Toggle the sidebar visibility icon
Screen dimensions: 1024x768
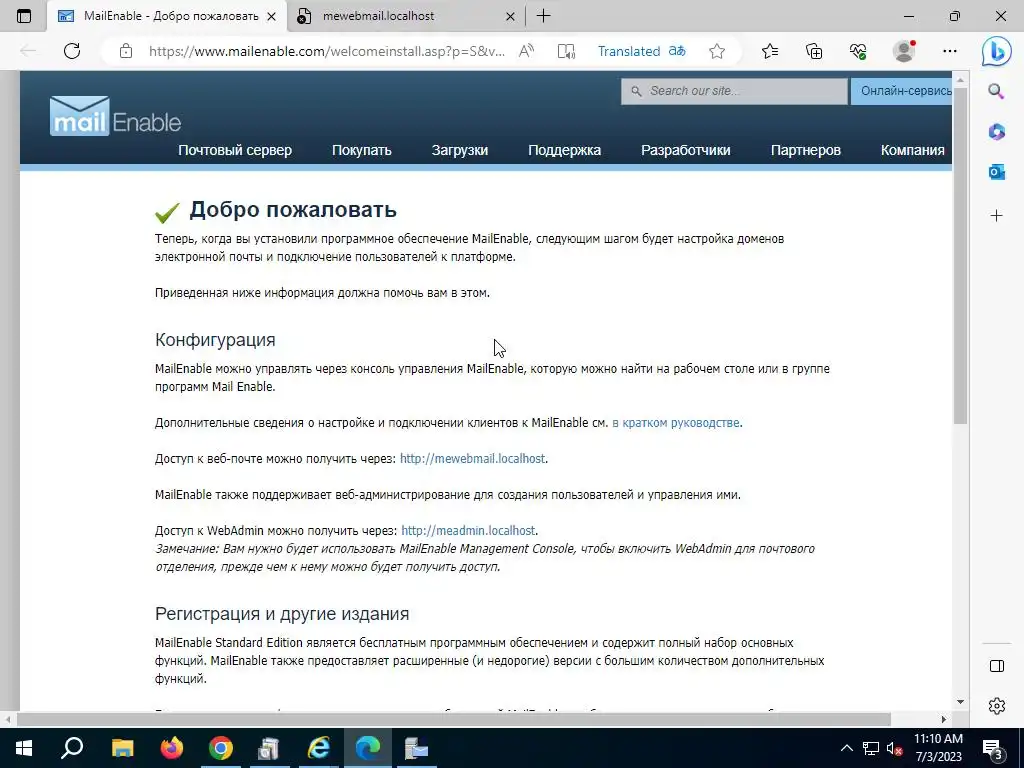coord(997,666)
